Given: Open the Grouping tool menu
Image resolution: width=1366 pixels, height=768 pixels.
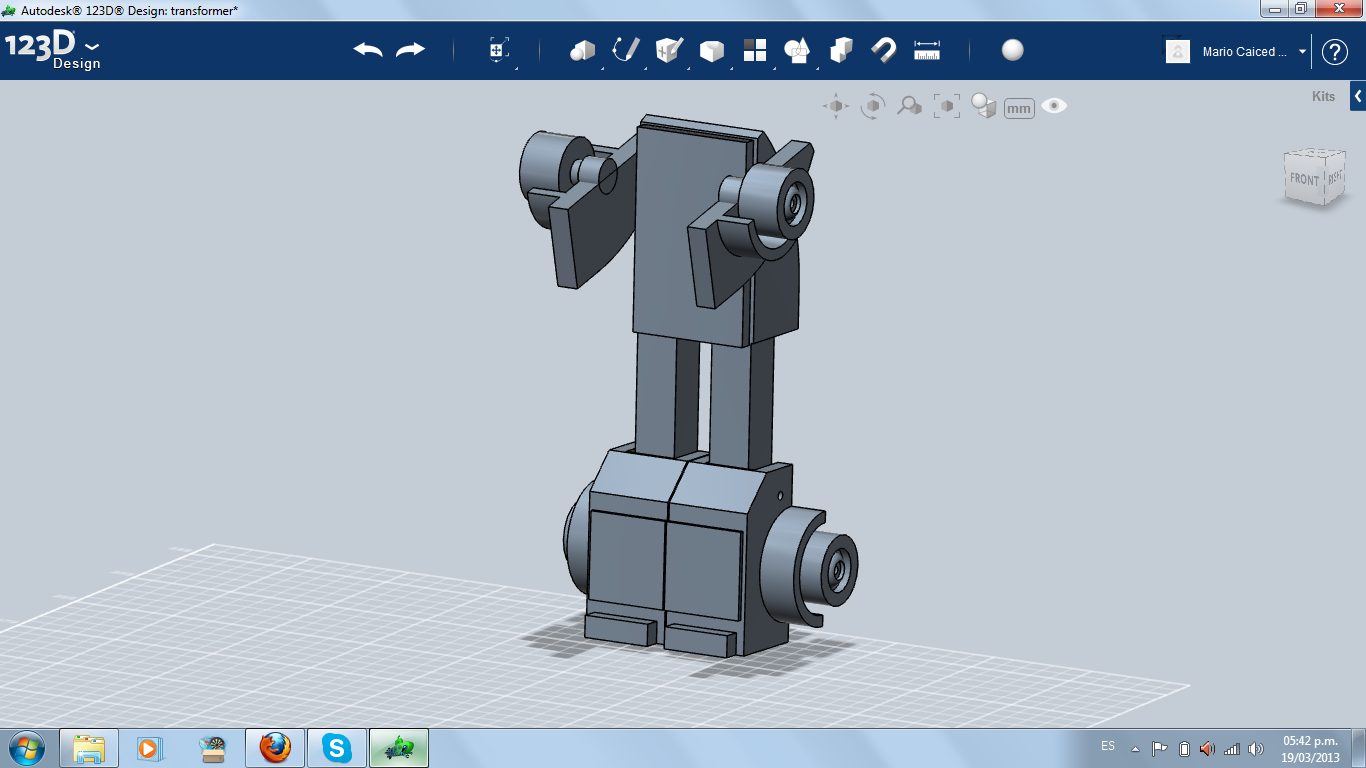Looking at the screenshot, I should pyautogui.click(x=797, y=50).
